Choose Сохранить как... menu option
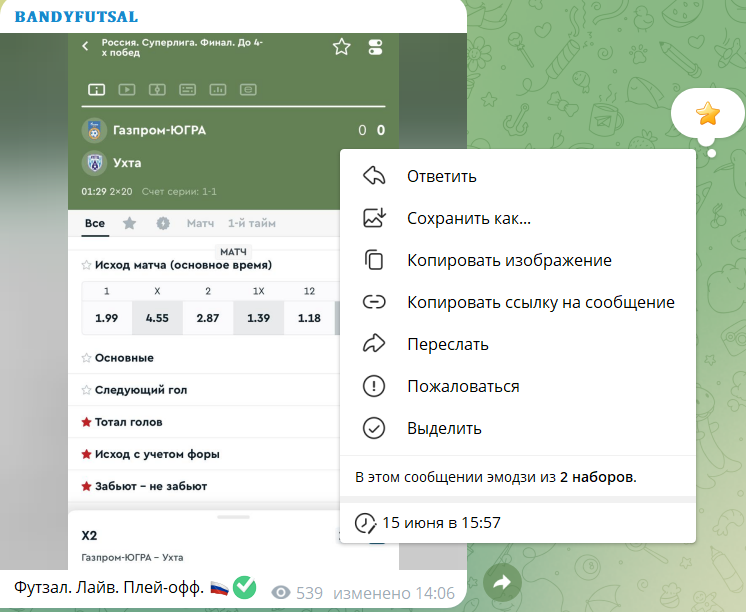 pyautogui.click(x=468, y=218)
